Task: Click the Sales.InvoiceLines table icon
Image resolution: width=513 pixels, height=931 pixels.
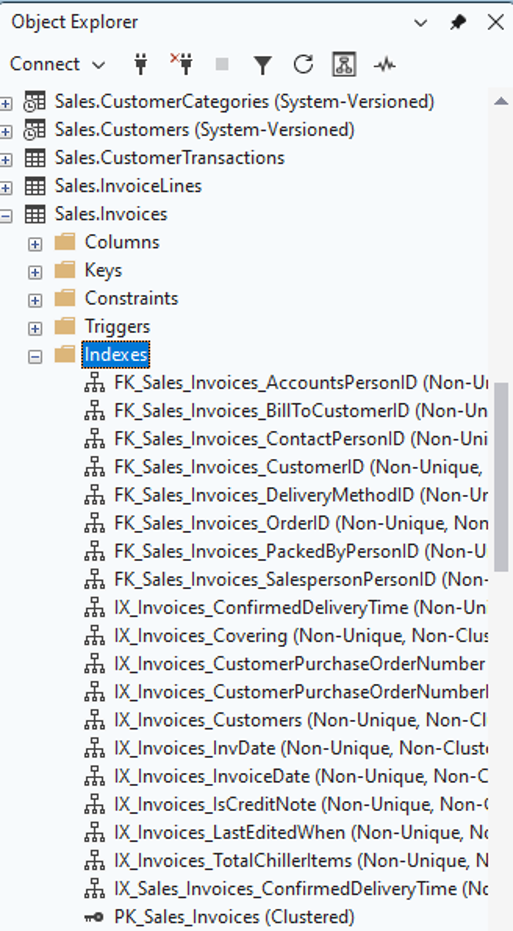Action: pyautogui.click(x=35, y=186)
